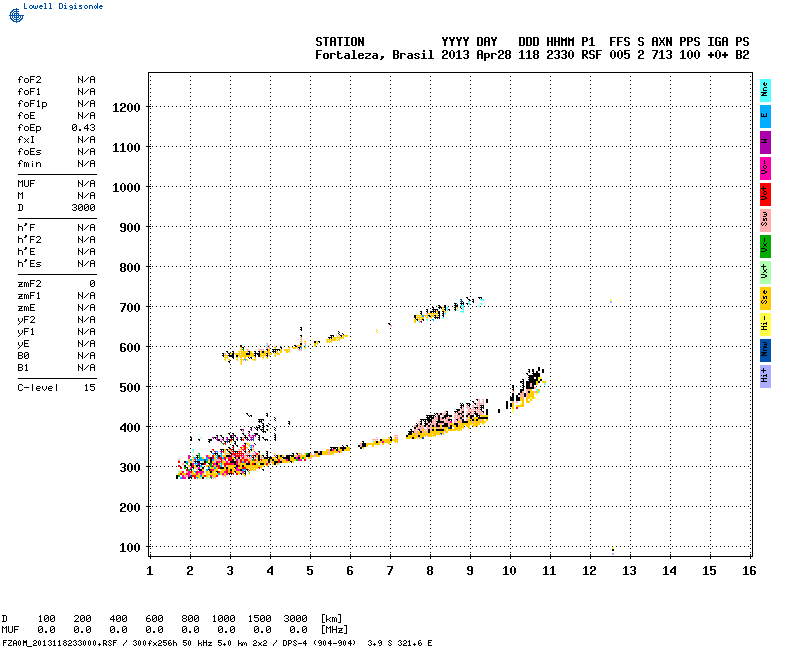The height and width of the screenshot is (650, 800).
Task: Click the magenta Vo- legend swatch
Action: [765, 167]
